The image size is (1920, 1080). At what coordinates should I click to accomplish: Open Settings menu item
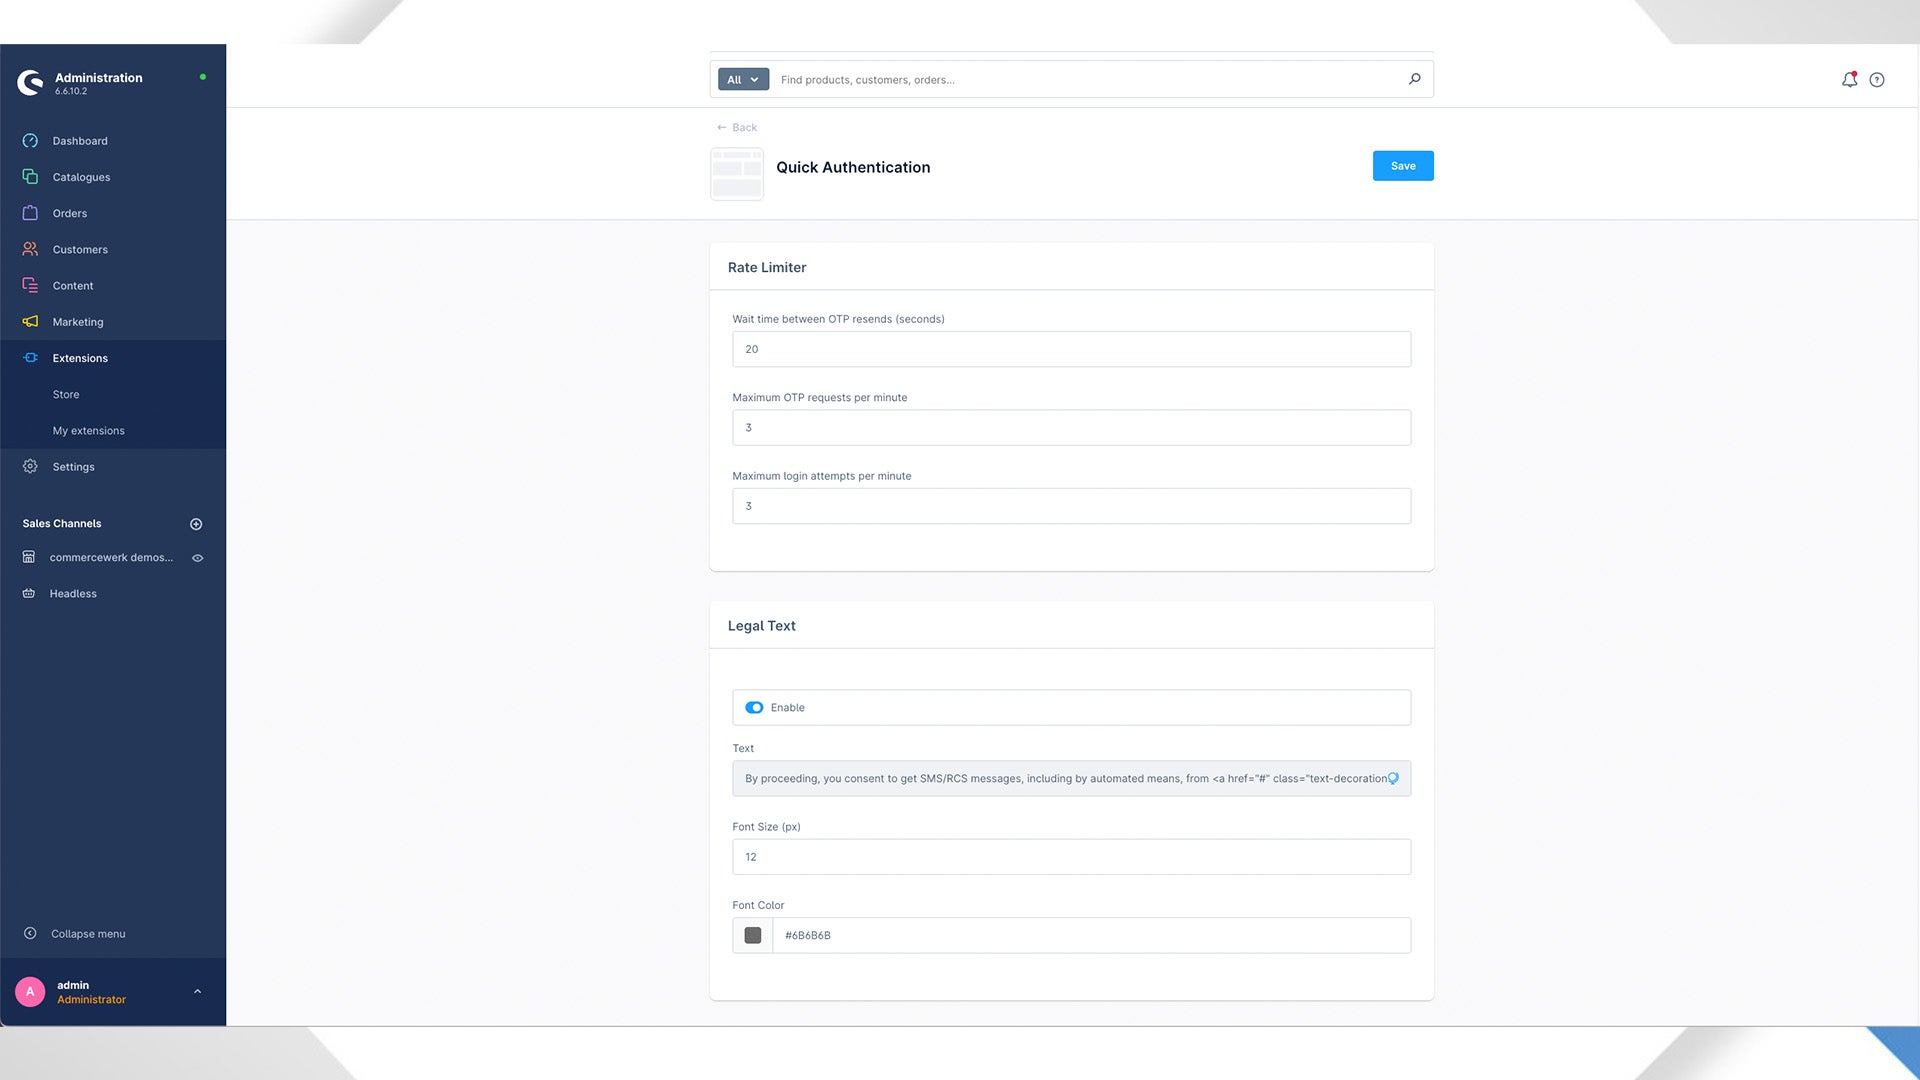pyautogui.click(x=73, y=466)
